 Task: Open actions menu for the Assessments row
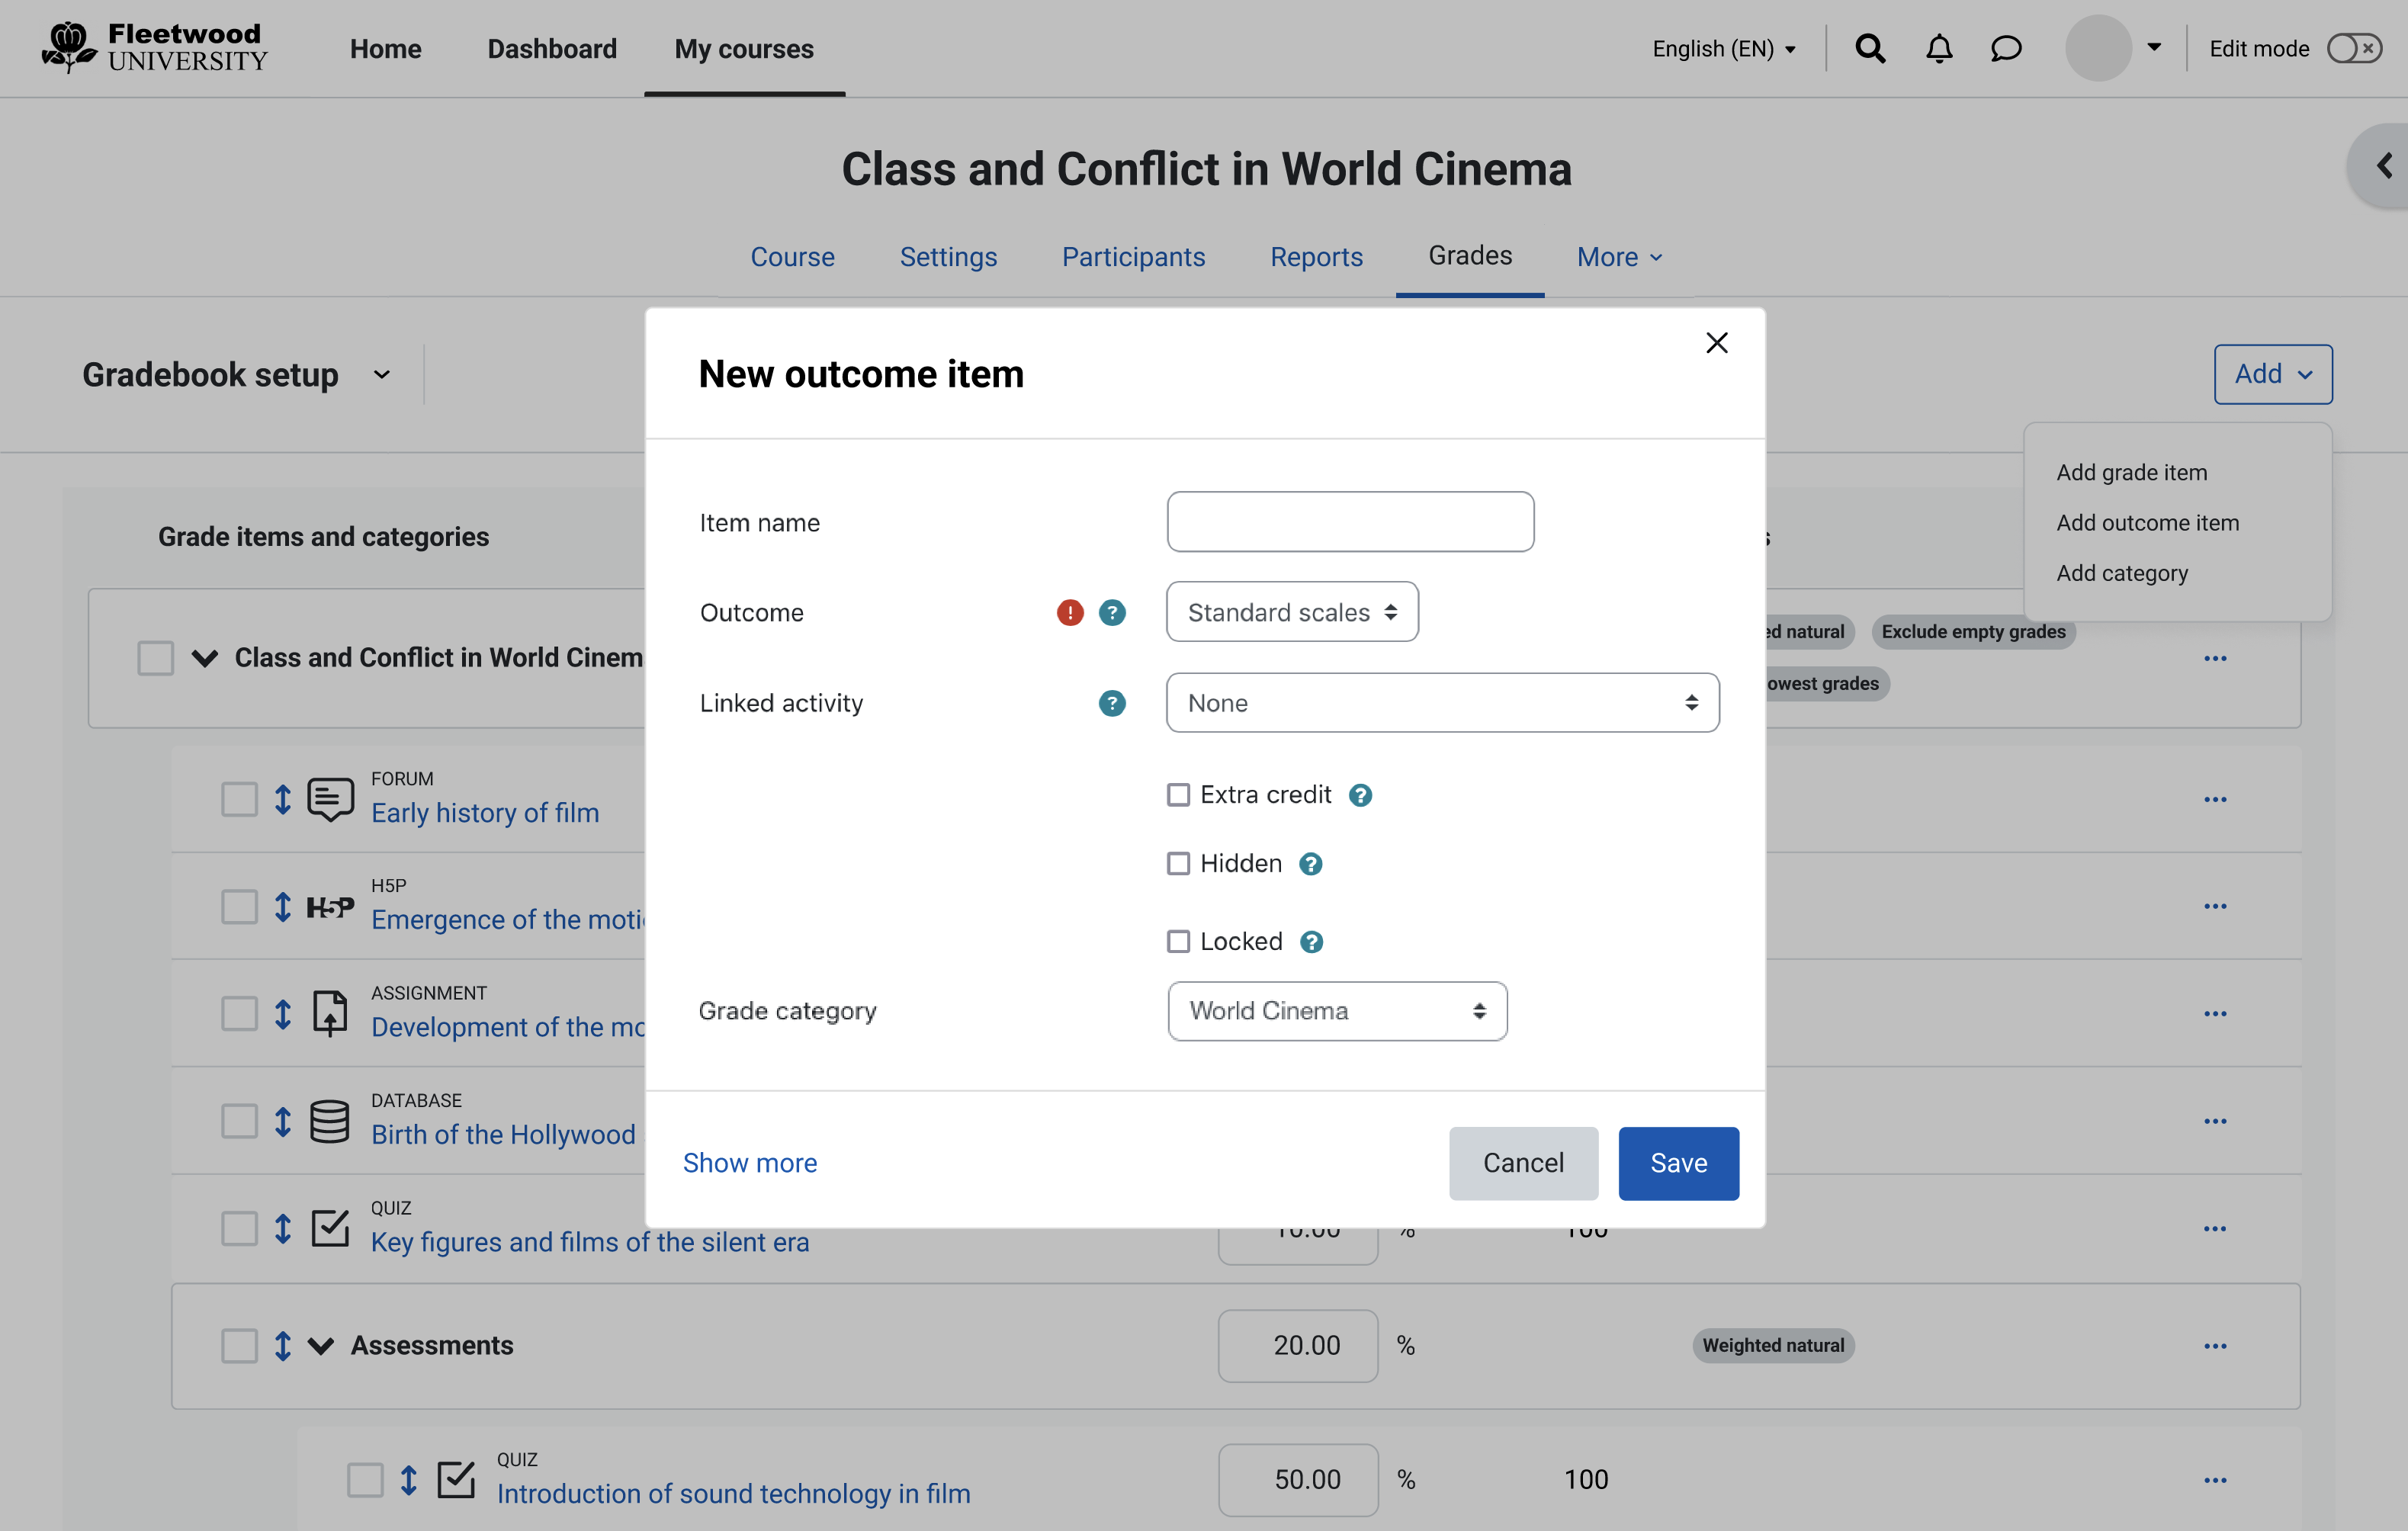(2215, 1345)
